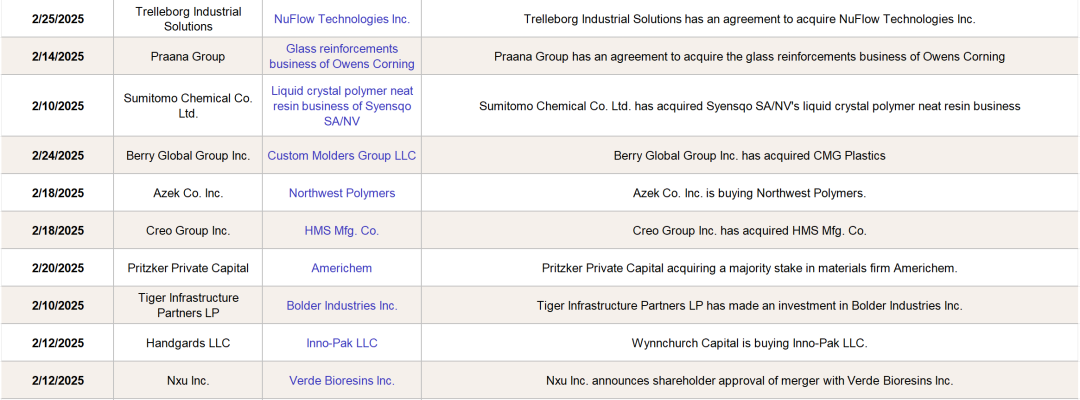This screenshot has width=1080, height=400.
Task: Click the Bolder Industries Inc. link
Action: point(341,305)
